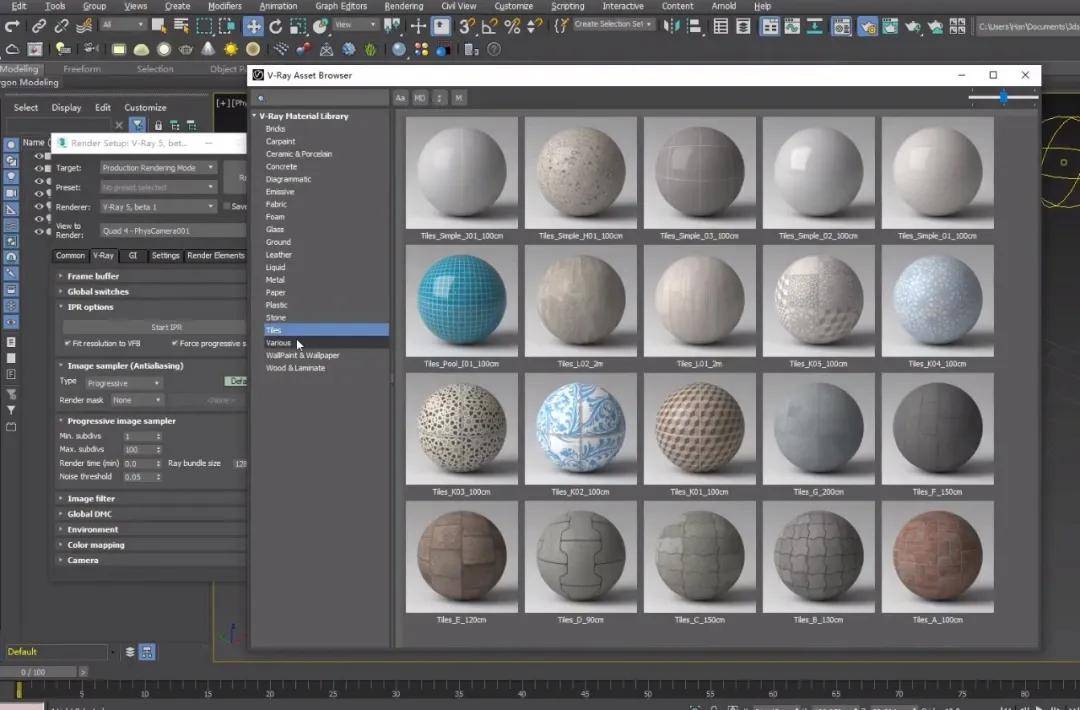Open the Rendering menu
Screen dimensions: 1080x710
click(x=404, y=6)
